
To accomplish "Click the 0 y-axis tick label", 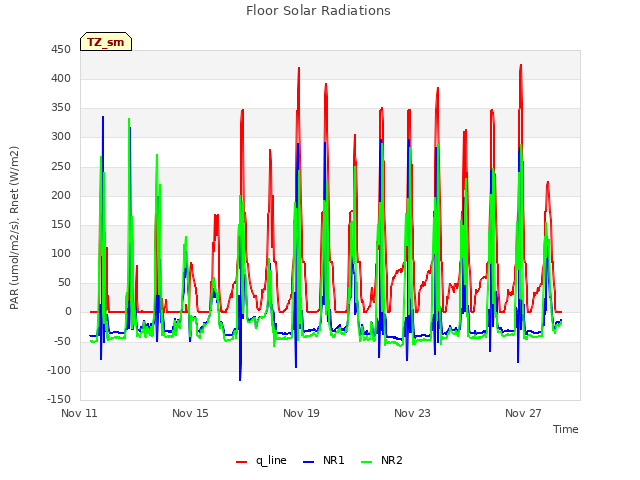I will point(68,312).
